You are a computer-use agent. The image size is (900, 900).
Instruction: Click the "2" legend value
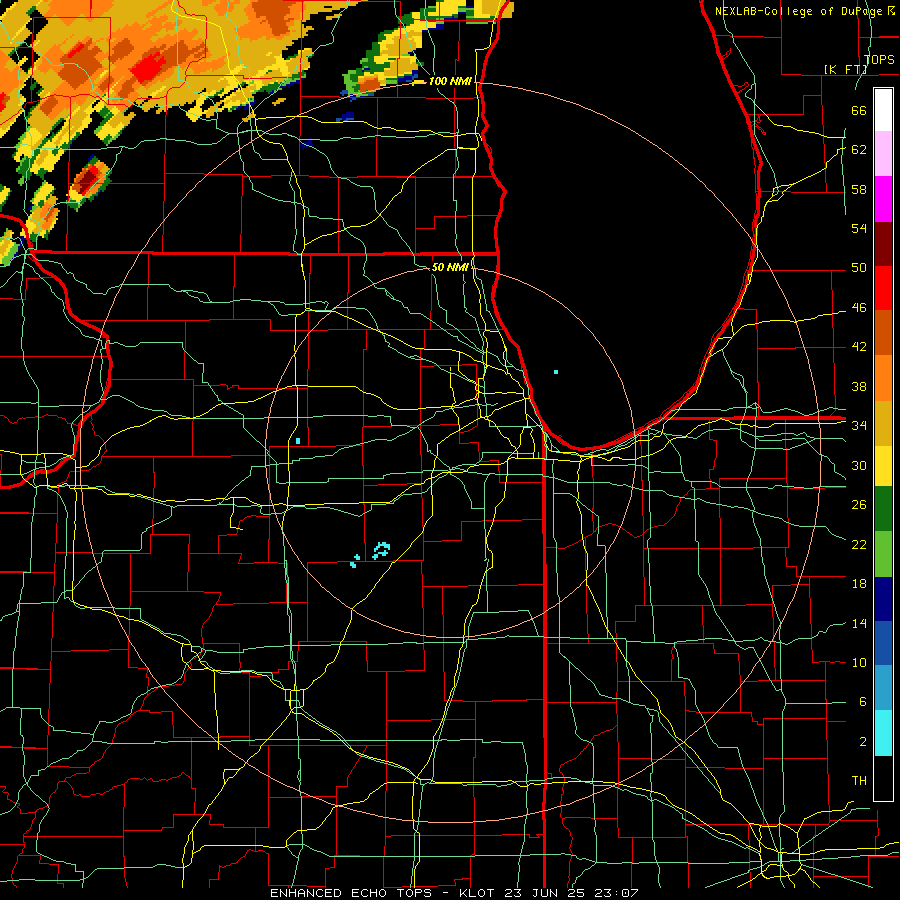(x=862, y=742)
